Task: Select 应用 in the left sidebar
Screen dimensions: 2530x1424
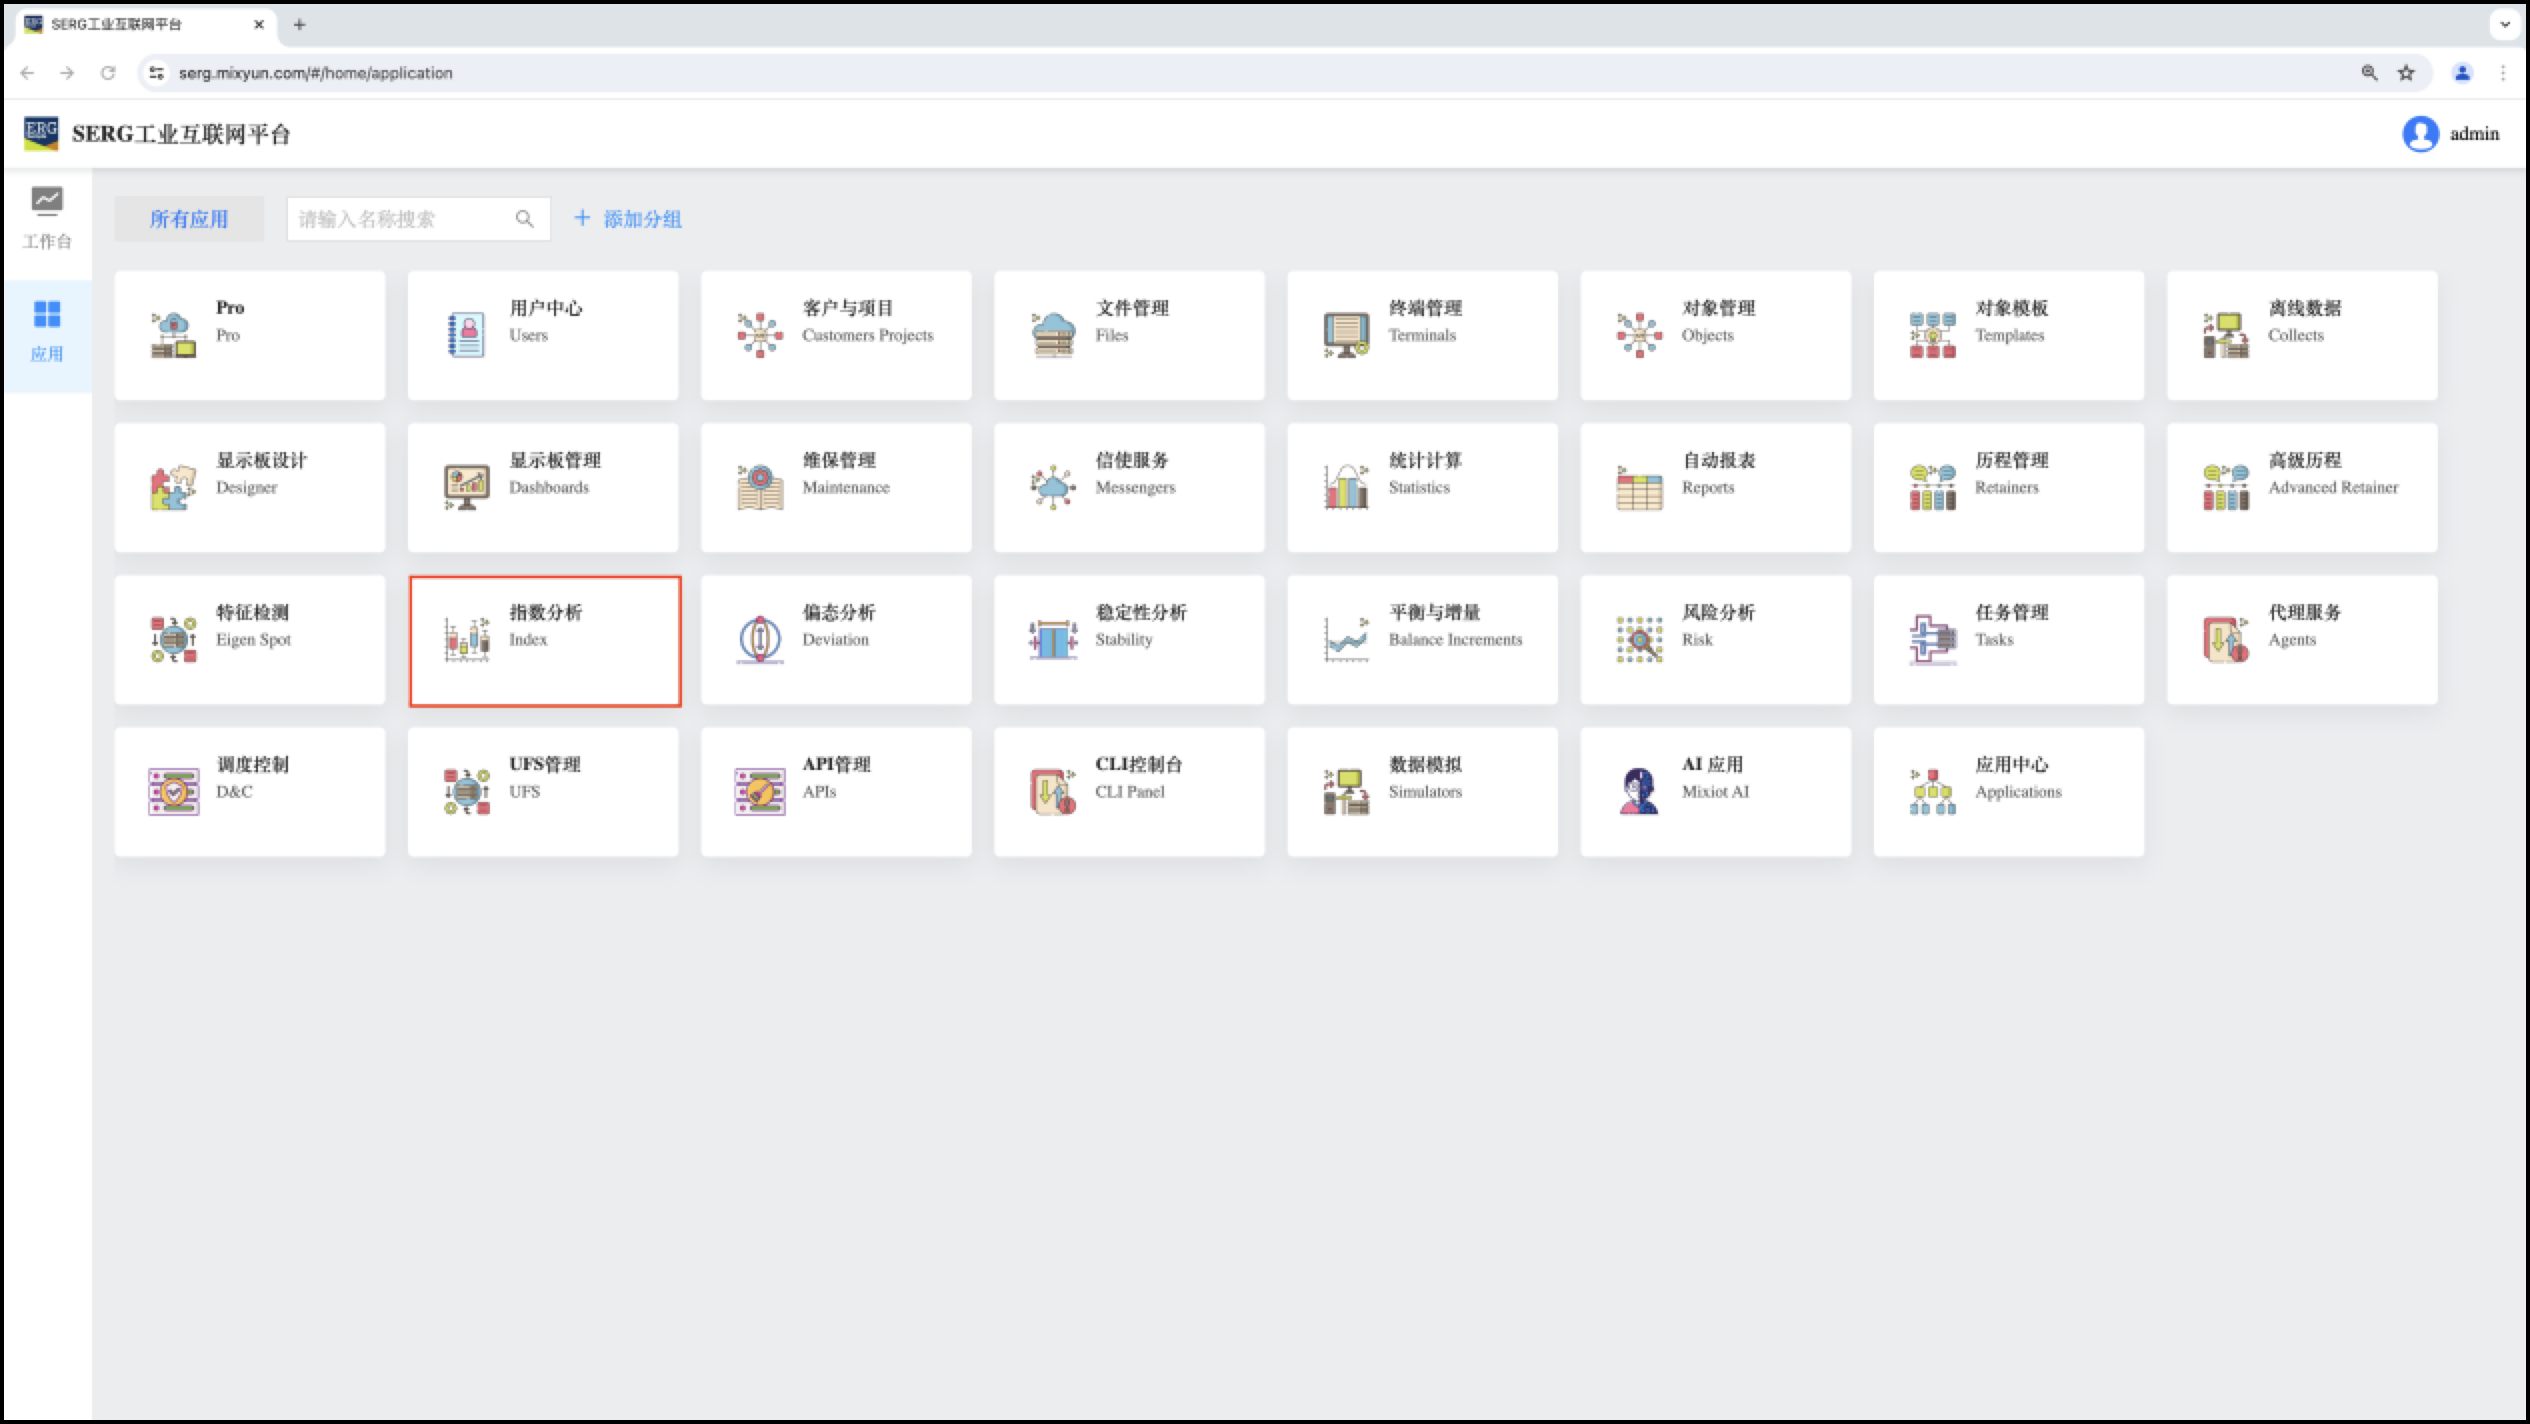Action: tap(46, 331)
